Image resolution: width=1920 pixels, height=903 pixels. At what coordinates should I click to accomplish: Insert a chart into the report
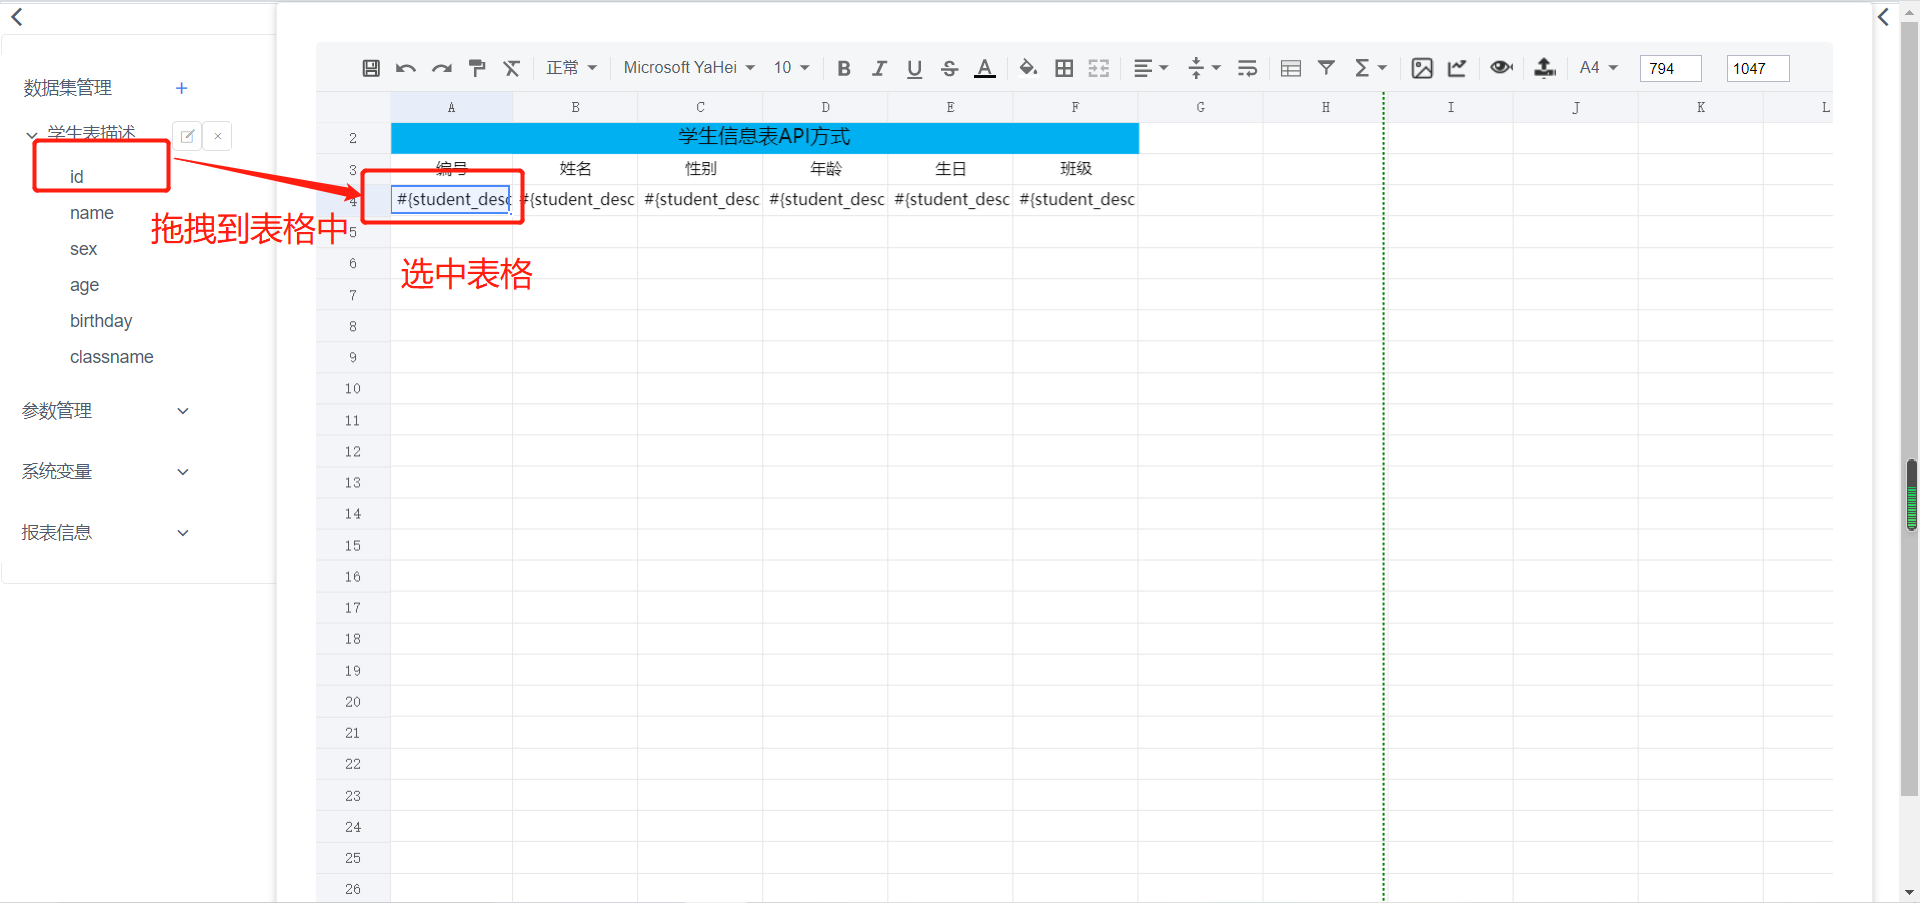pyautogui.click(x=1457, y=68)
